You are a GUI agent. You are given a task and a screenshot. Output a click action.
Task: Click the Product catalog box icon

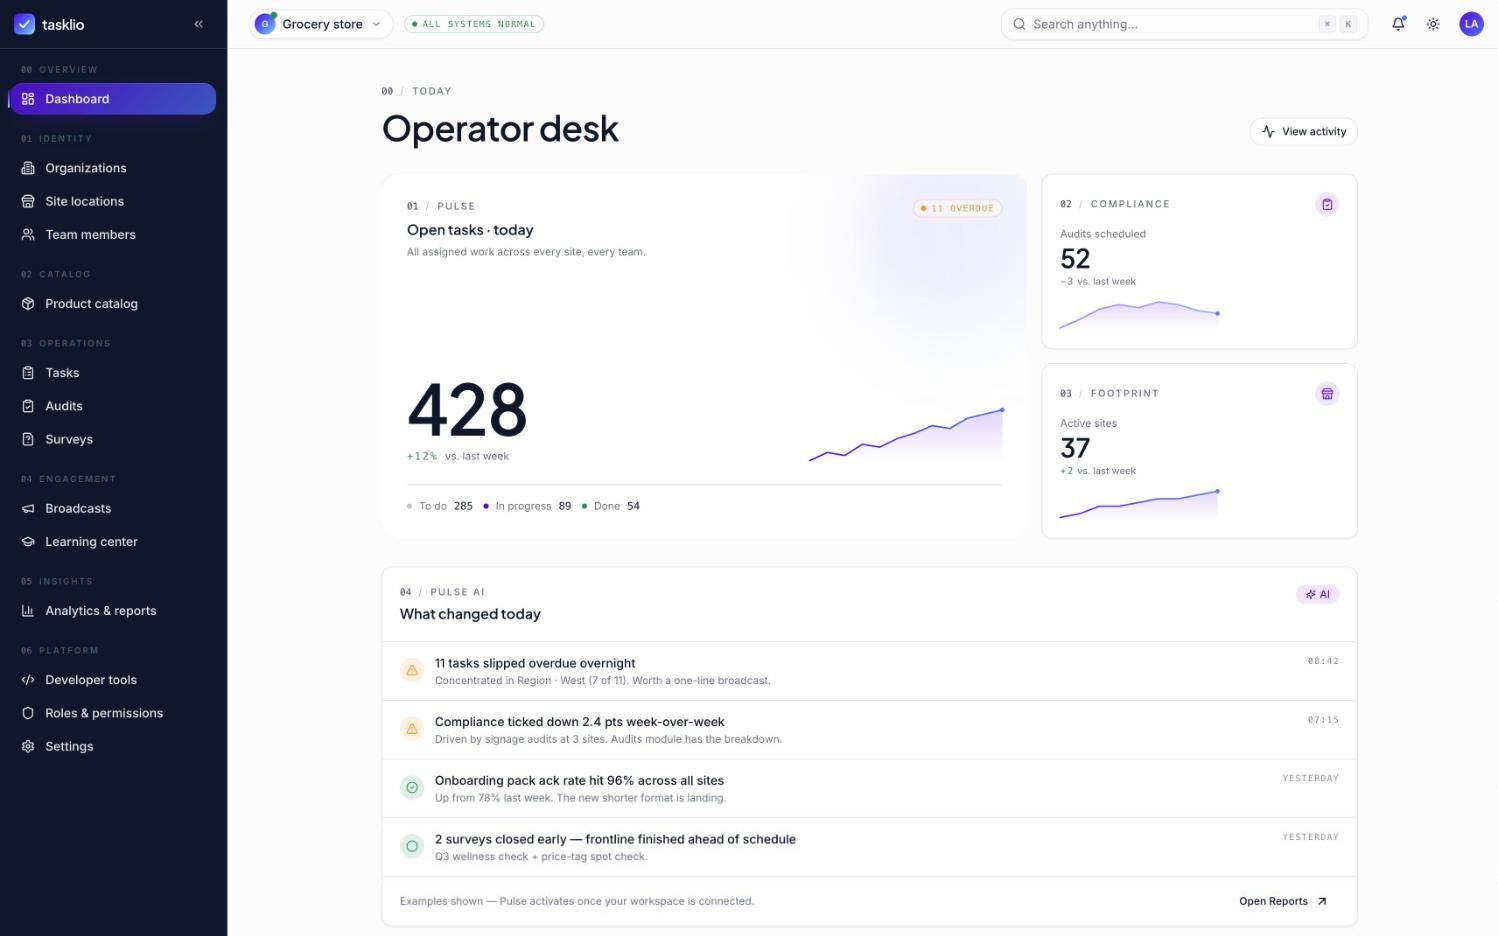click(x=28, y=303)
